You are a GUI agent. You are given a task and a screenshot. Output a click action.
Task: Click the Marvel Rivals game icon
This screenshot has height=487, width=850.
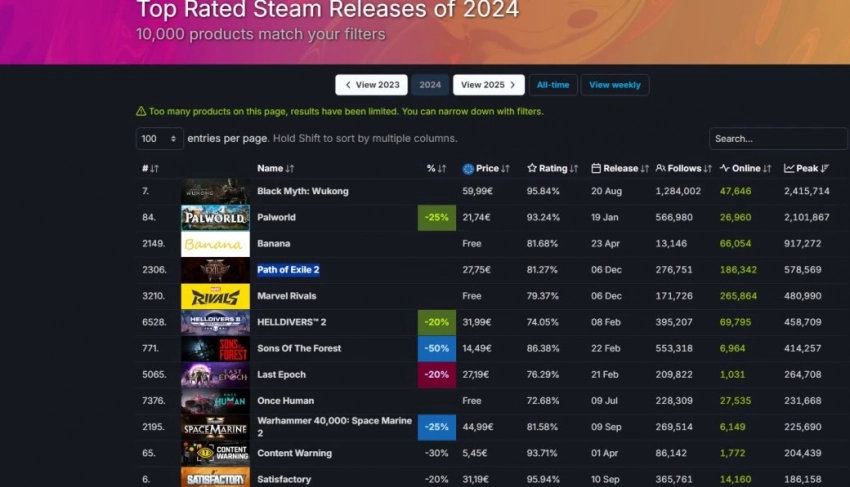[x=215, y=297]
